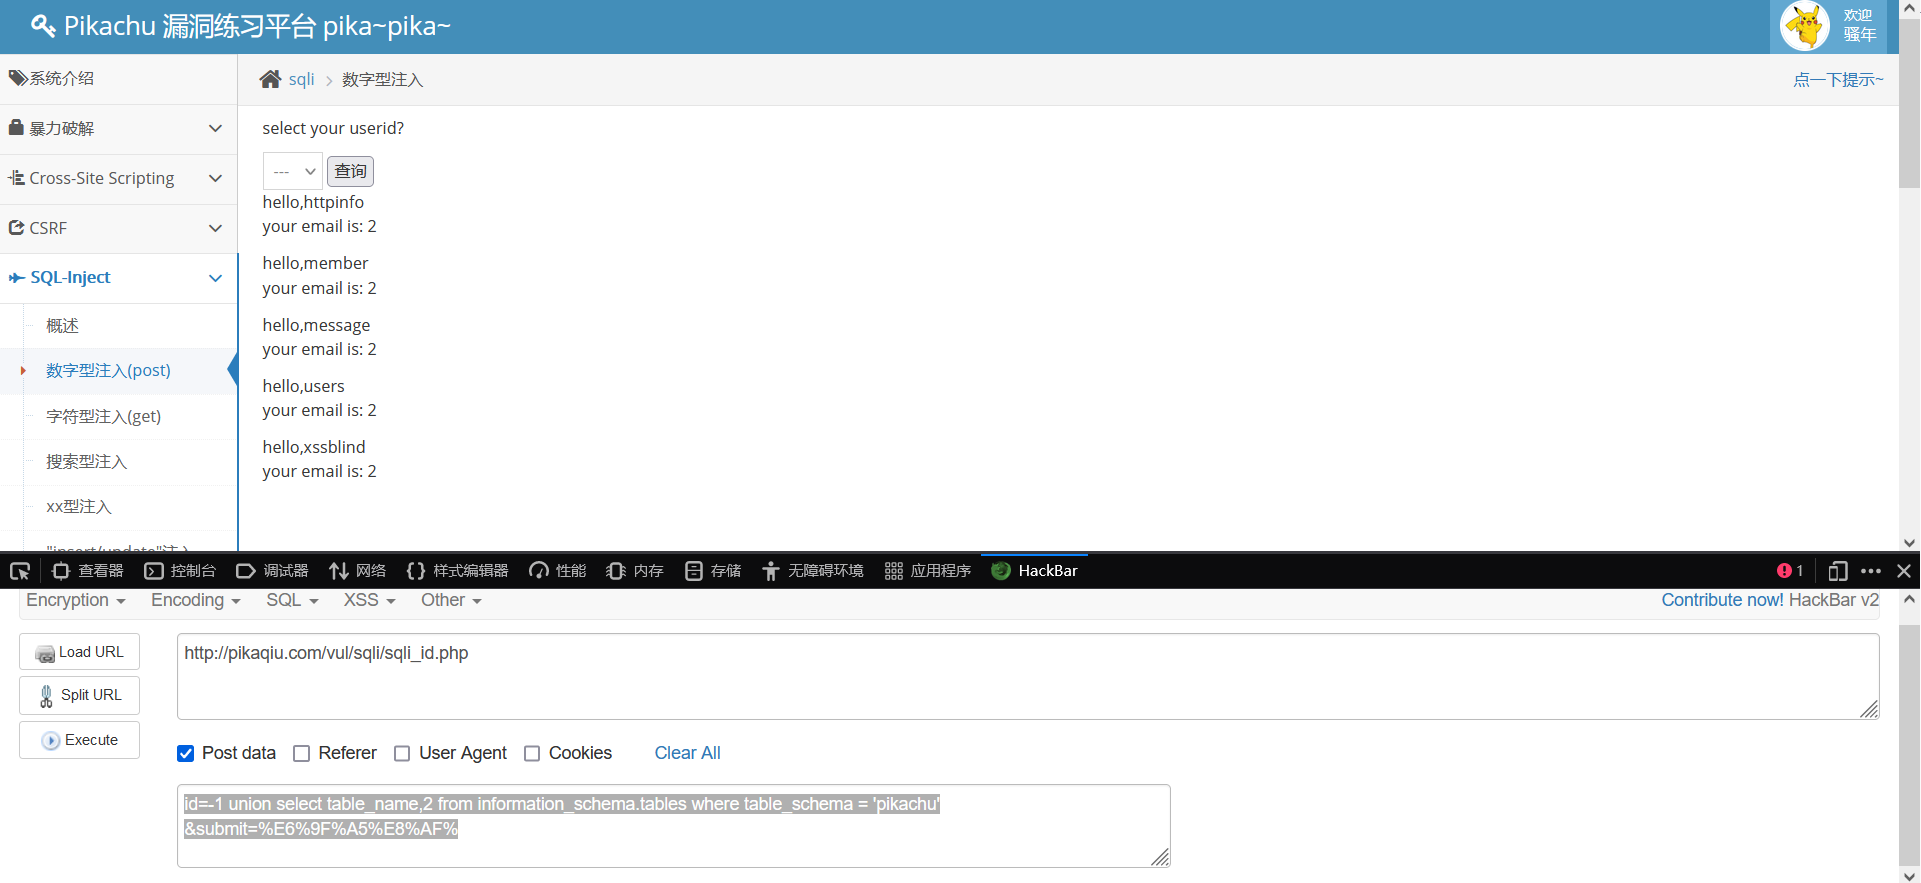Switch to the 无障碍环境 accessibility tab
The image size is (1921, 883).
[813, 571]
